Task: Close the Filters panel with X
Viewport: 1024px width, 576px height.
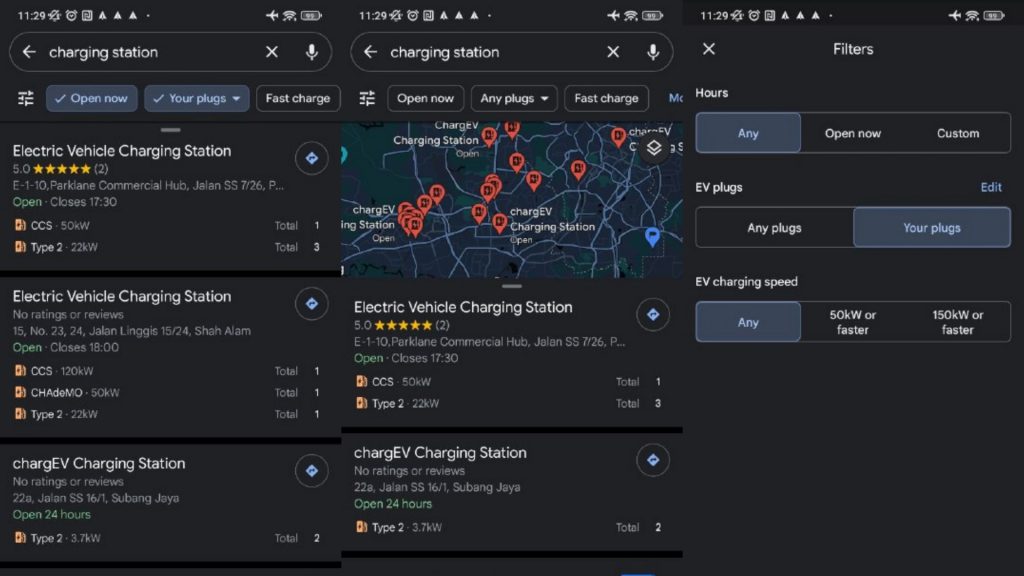Action: (709, 49)
